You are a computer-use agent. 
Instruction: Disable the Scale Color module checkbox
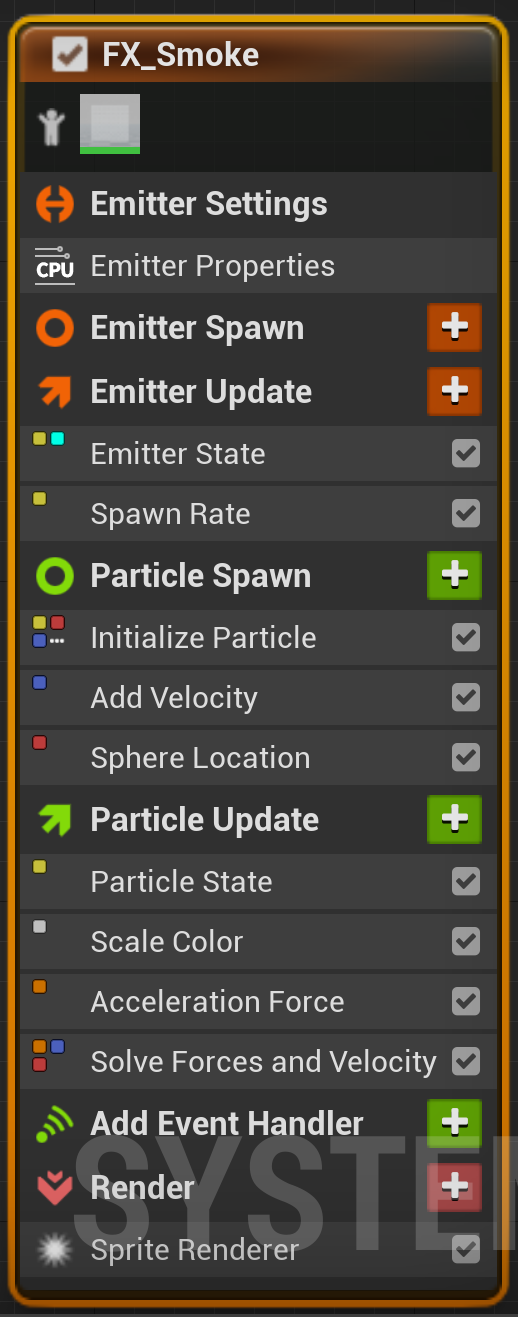(466, 942)
